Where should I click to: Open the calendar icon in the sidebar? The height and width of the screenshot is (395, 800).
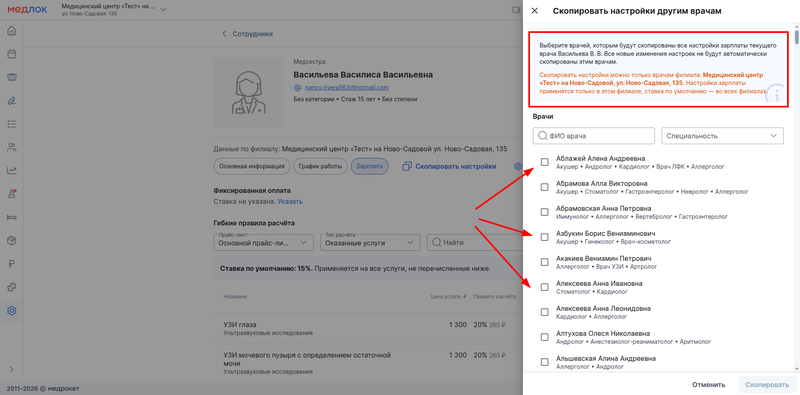pos(12,54)
